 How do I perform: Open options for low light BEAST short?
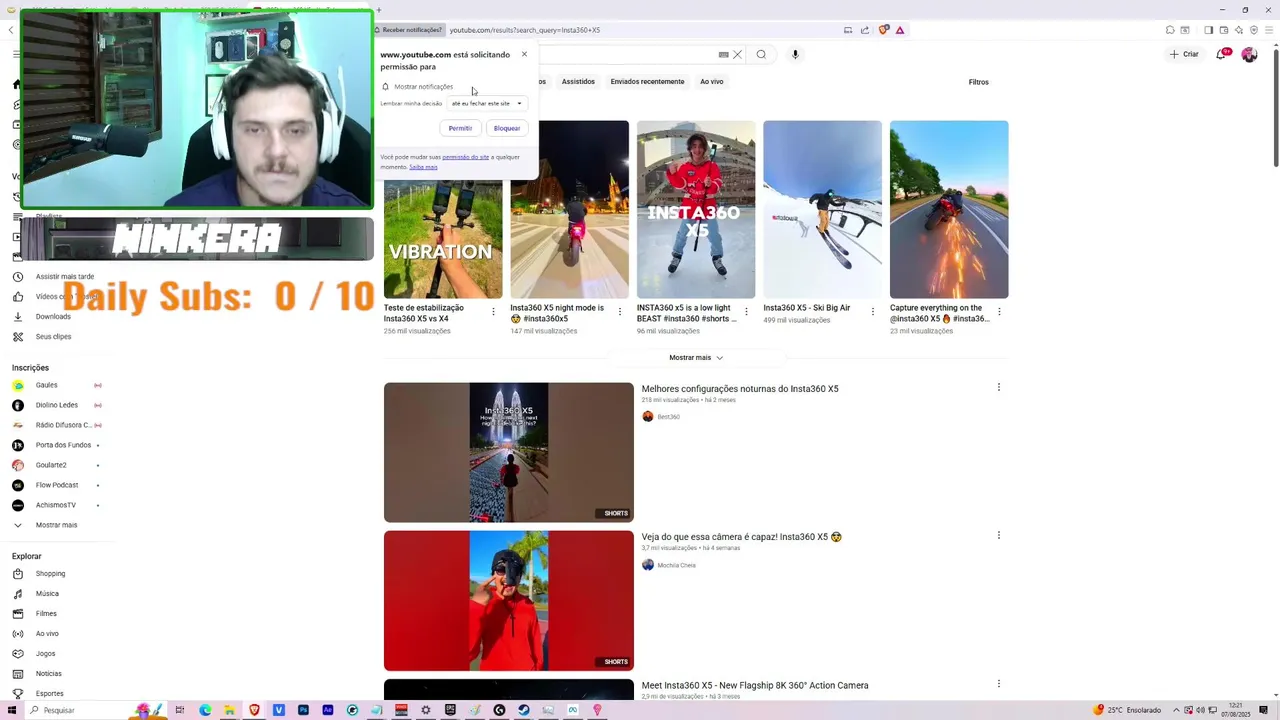click(746, 312)
